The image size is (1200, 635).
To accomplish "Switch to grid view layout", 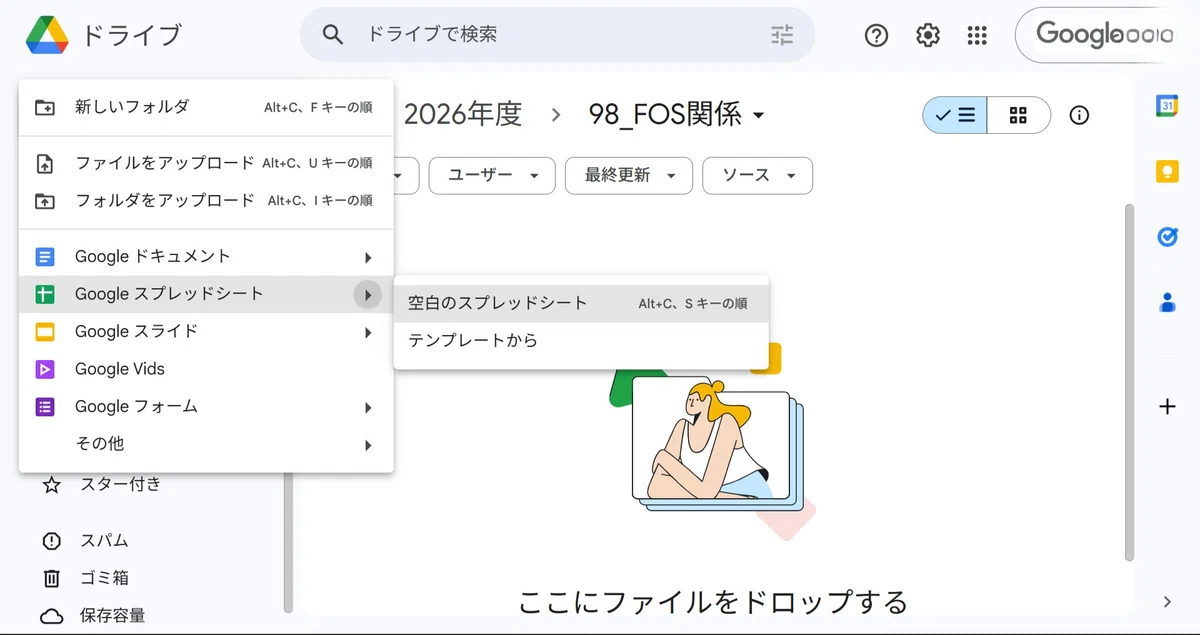I will [1019, 115].
